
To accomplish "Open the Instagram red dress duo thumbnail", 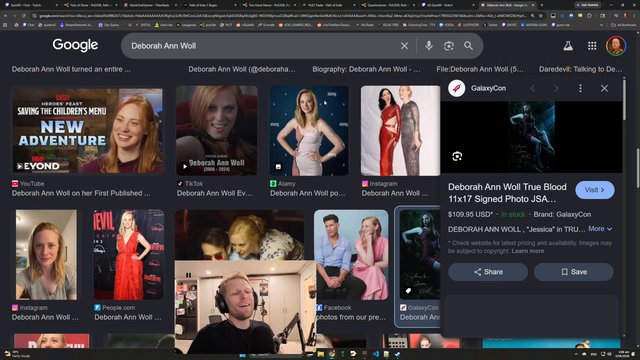I will coord(400,131).
